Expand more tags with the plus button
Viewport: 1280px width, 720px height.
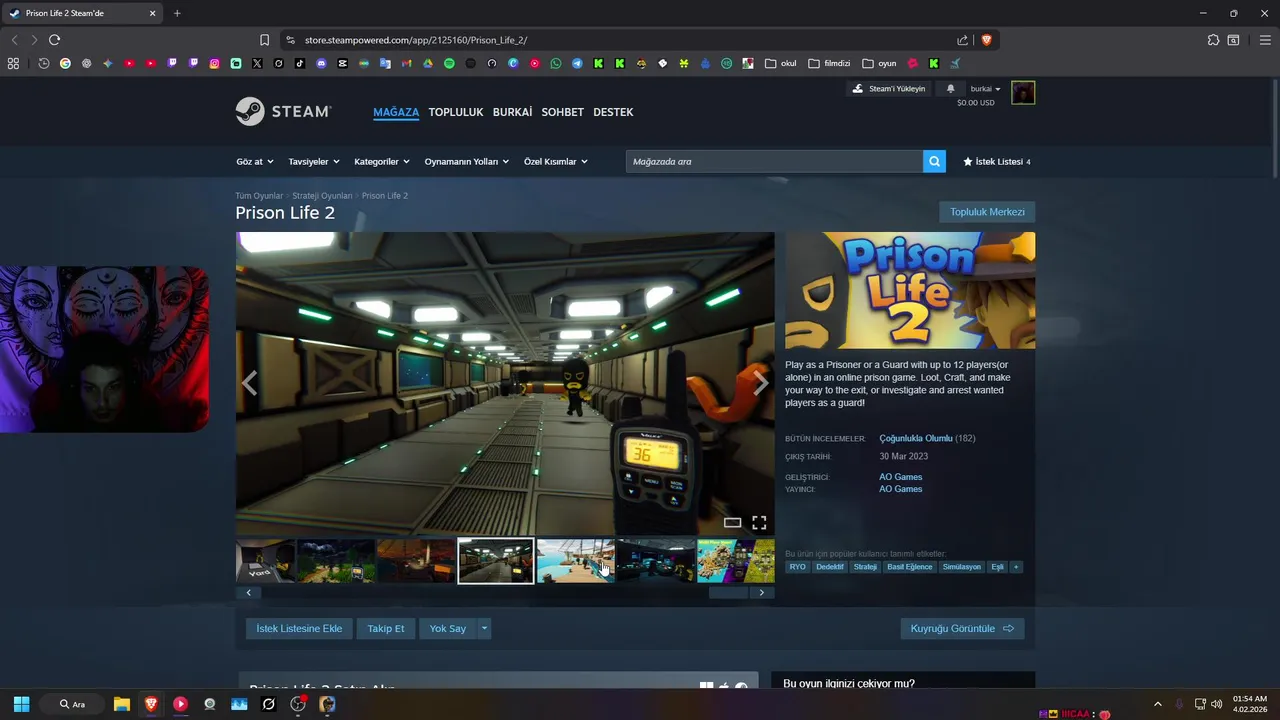tap(1016, 567)
